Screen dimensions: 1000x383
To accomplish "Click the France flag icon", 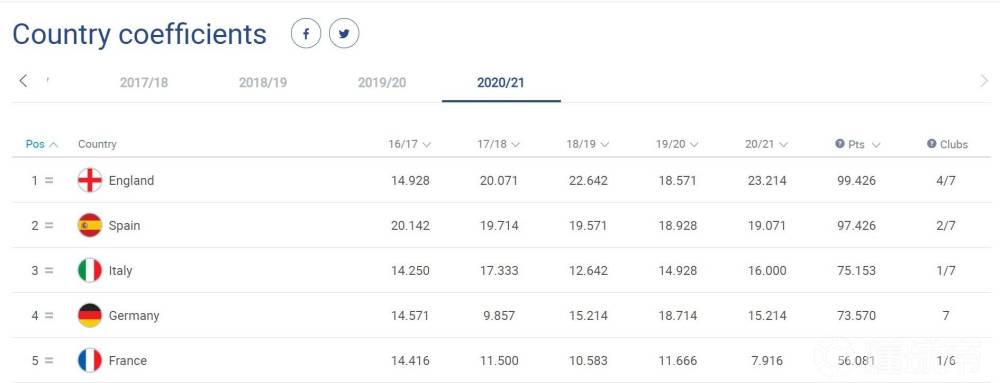I will [x=90, y=361].
